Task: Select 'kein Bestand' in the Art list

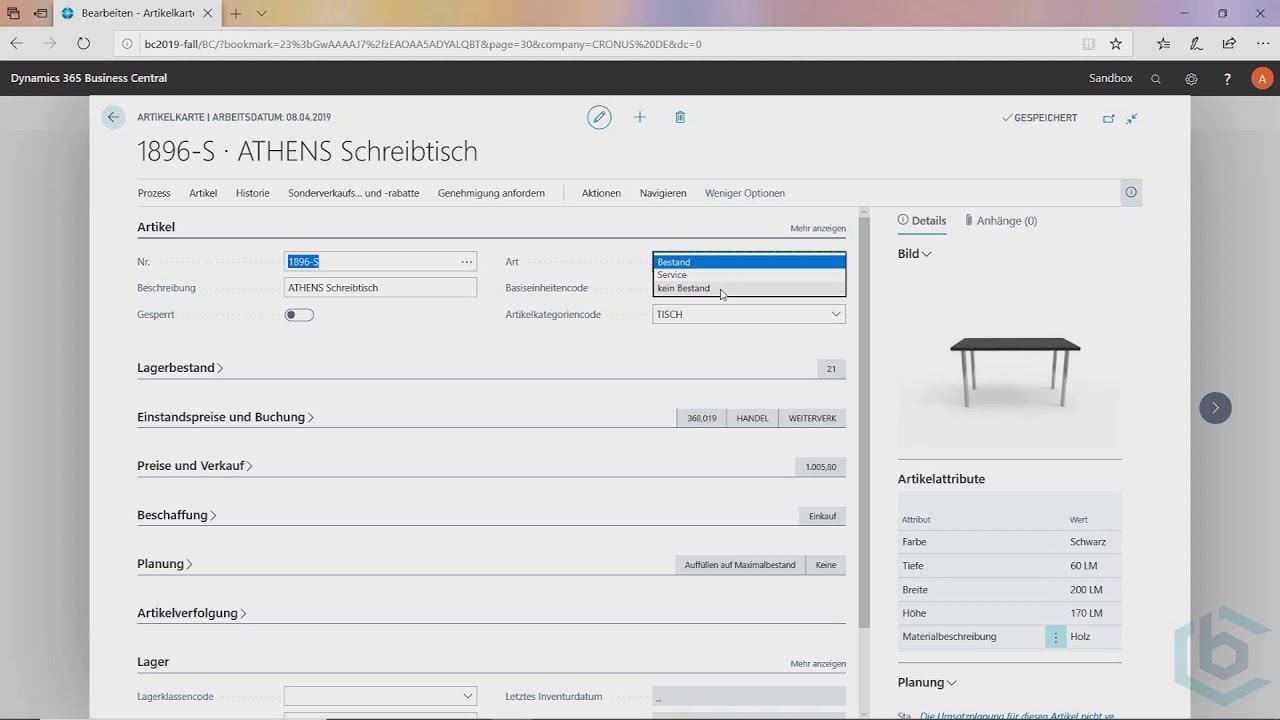Action: tap(684, 288)
